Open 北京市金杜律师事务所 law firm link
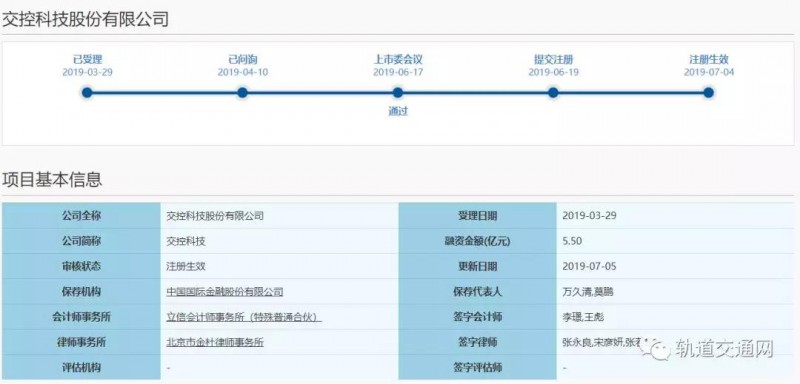Image resolution: width=800 pixels, height=384 pixels. pos(215,342)
